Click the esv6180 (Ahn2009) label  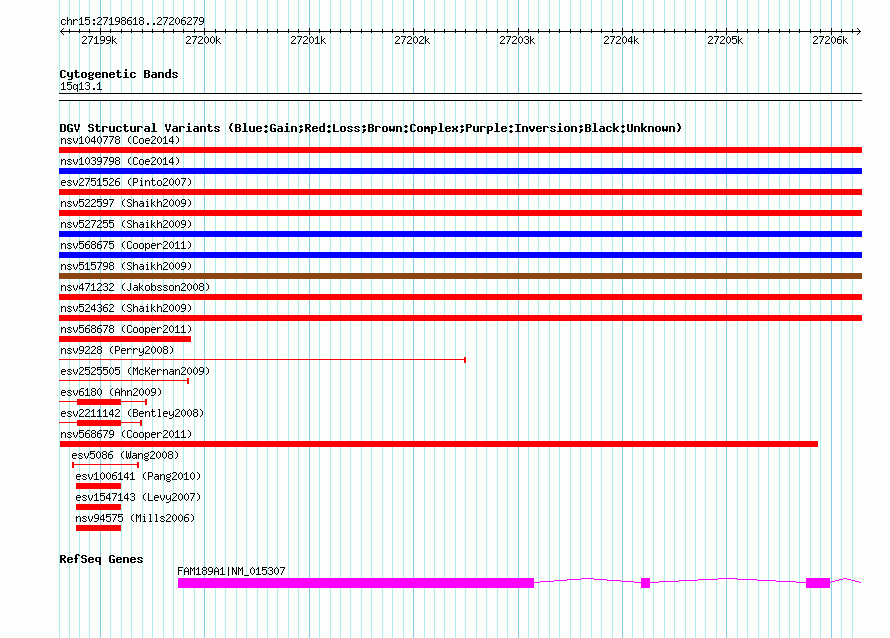click(111, 392)
